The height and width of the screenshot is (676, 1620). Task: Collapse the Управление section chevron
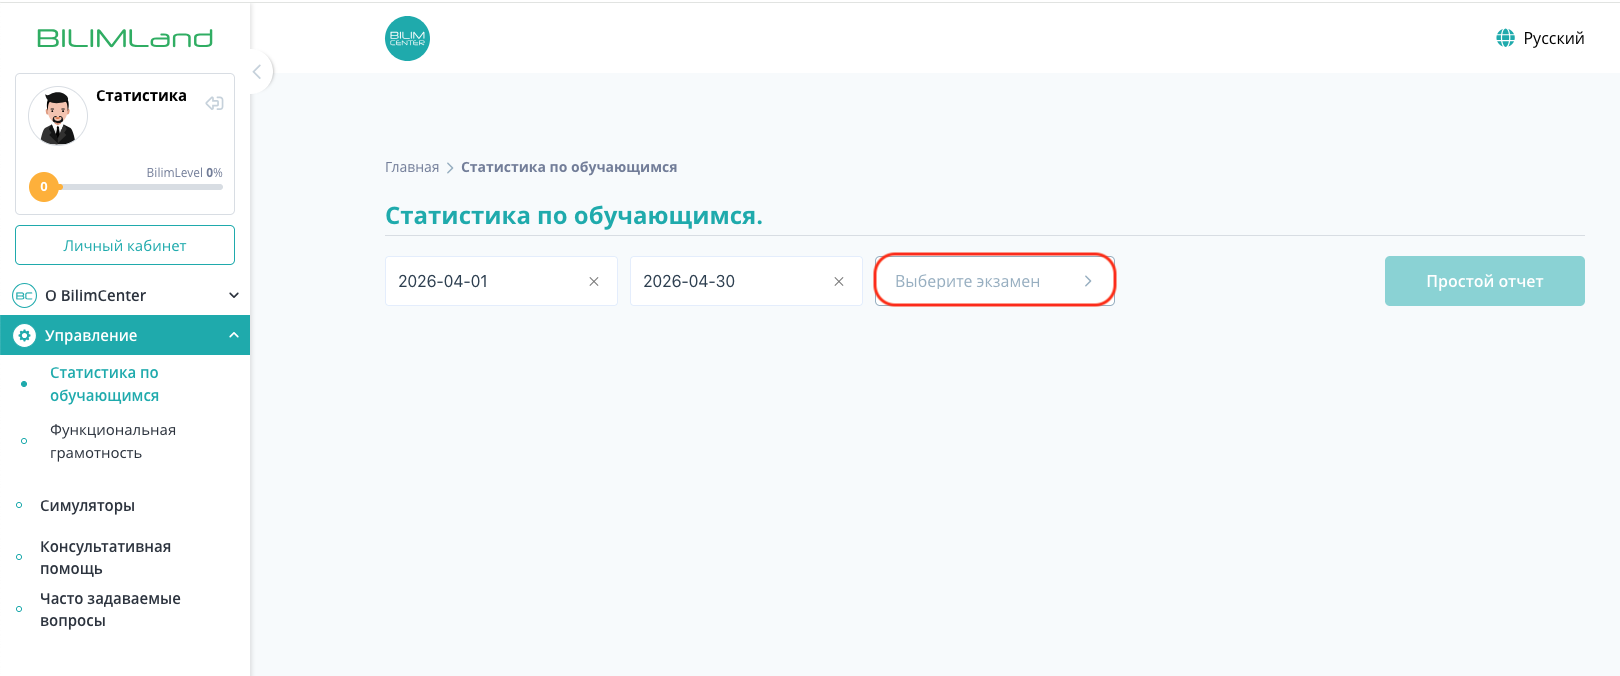pyautogui.click(x=234, y=335)
